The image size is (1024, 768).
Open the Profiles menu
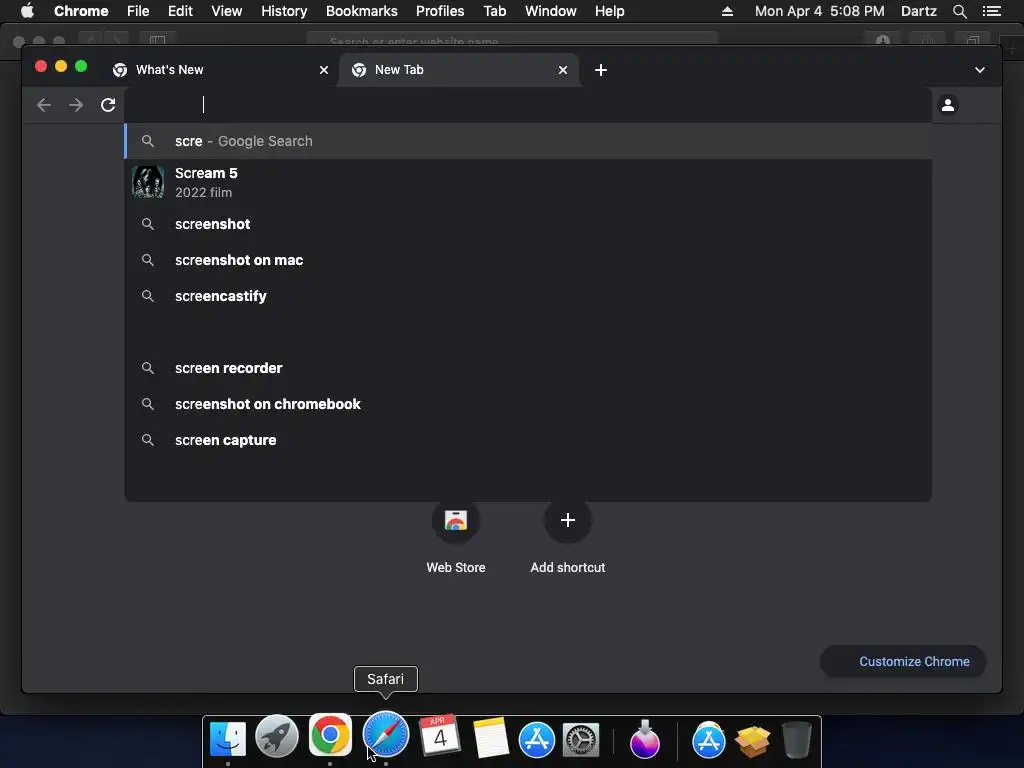[440, 11]
